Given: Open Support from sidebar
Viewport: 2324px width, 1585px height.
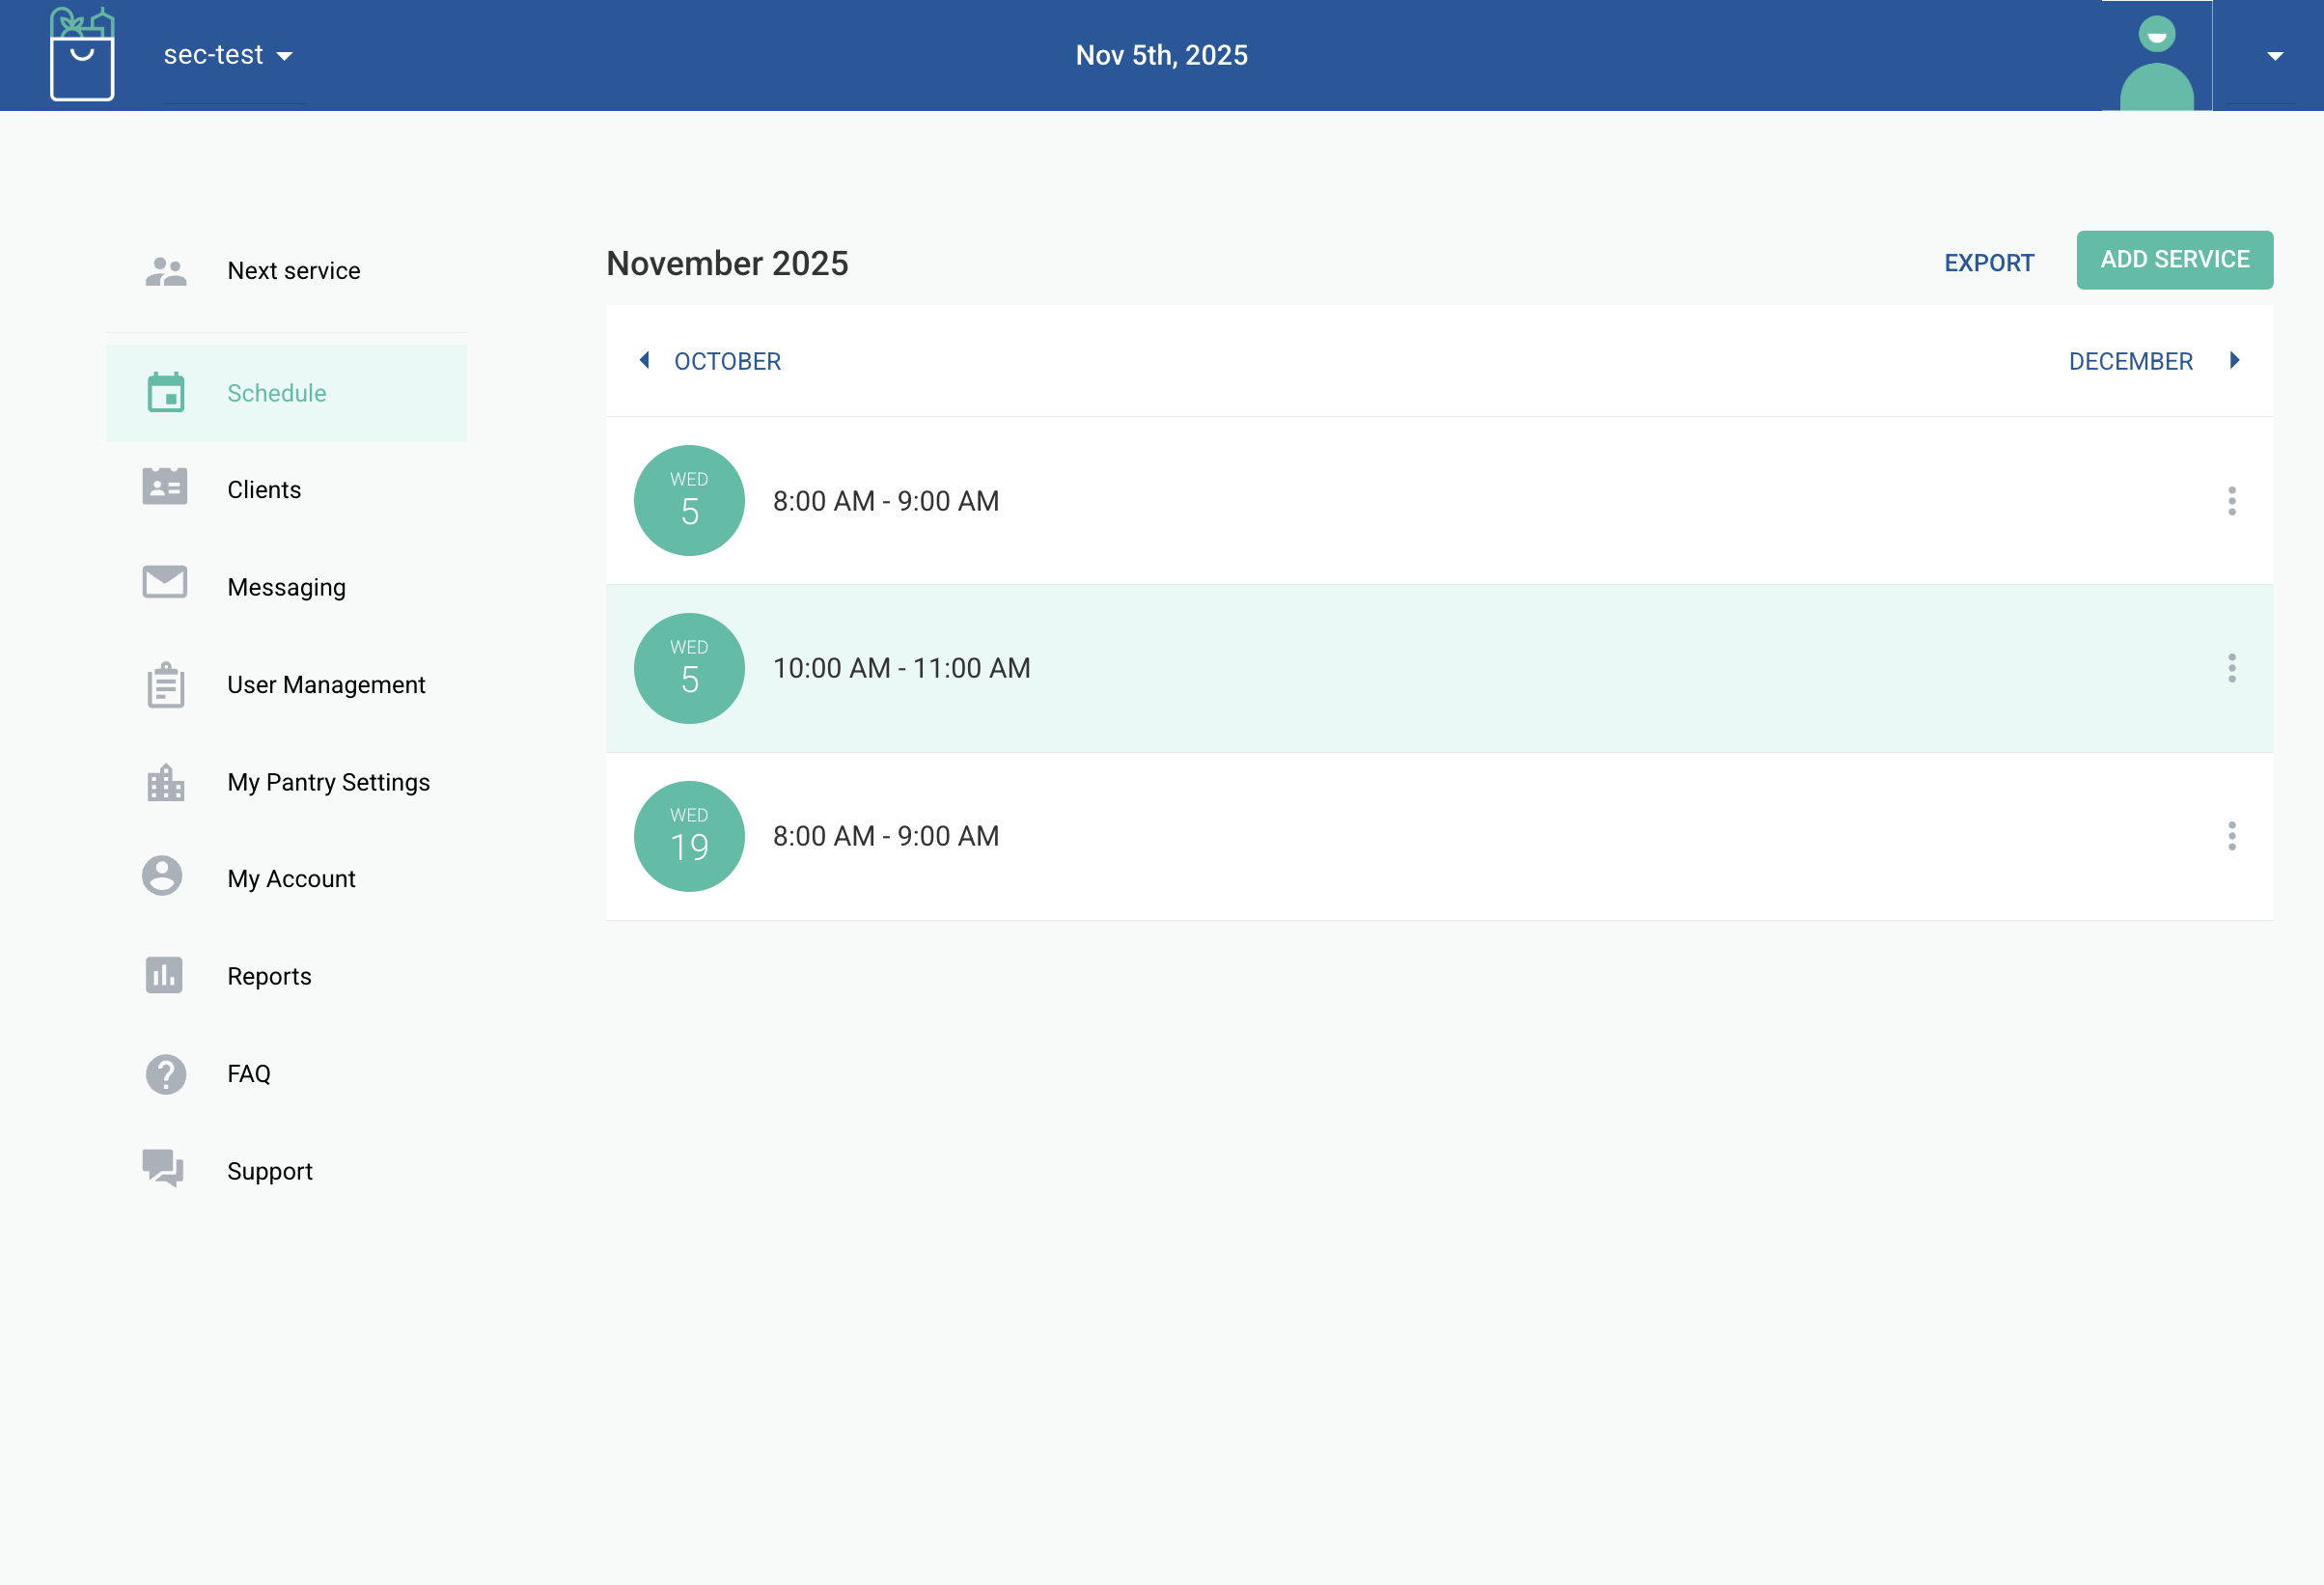Looking at the screenshot, I should [x=286, y=1171].
